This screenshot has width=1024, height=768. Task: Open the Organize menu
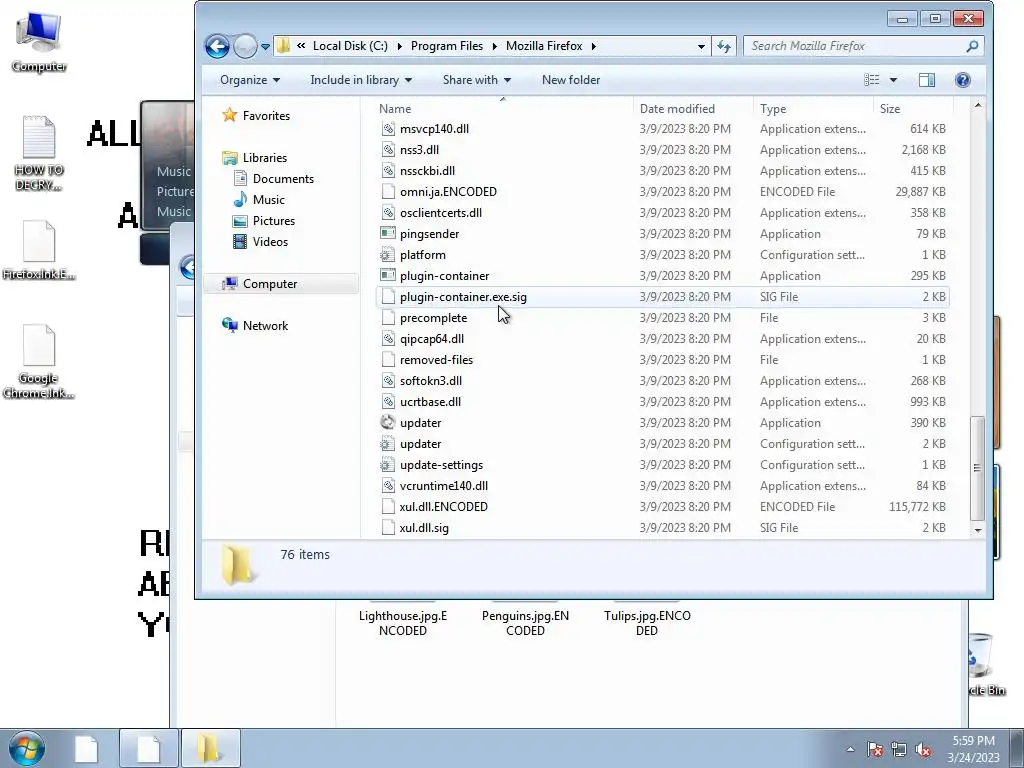(250, 80)
